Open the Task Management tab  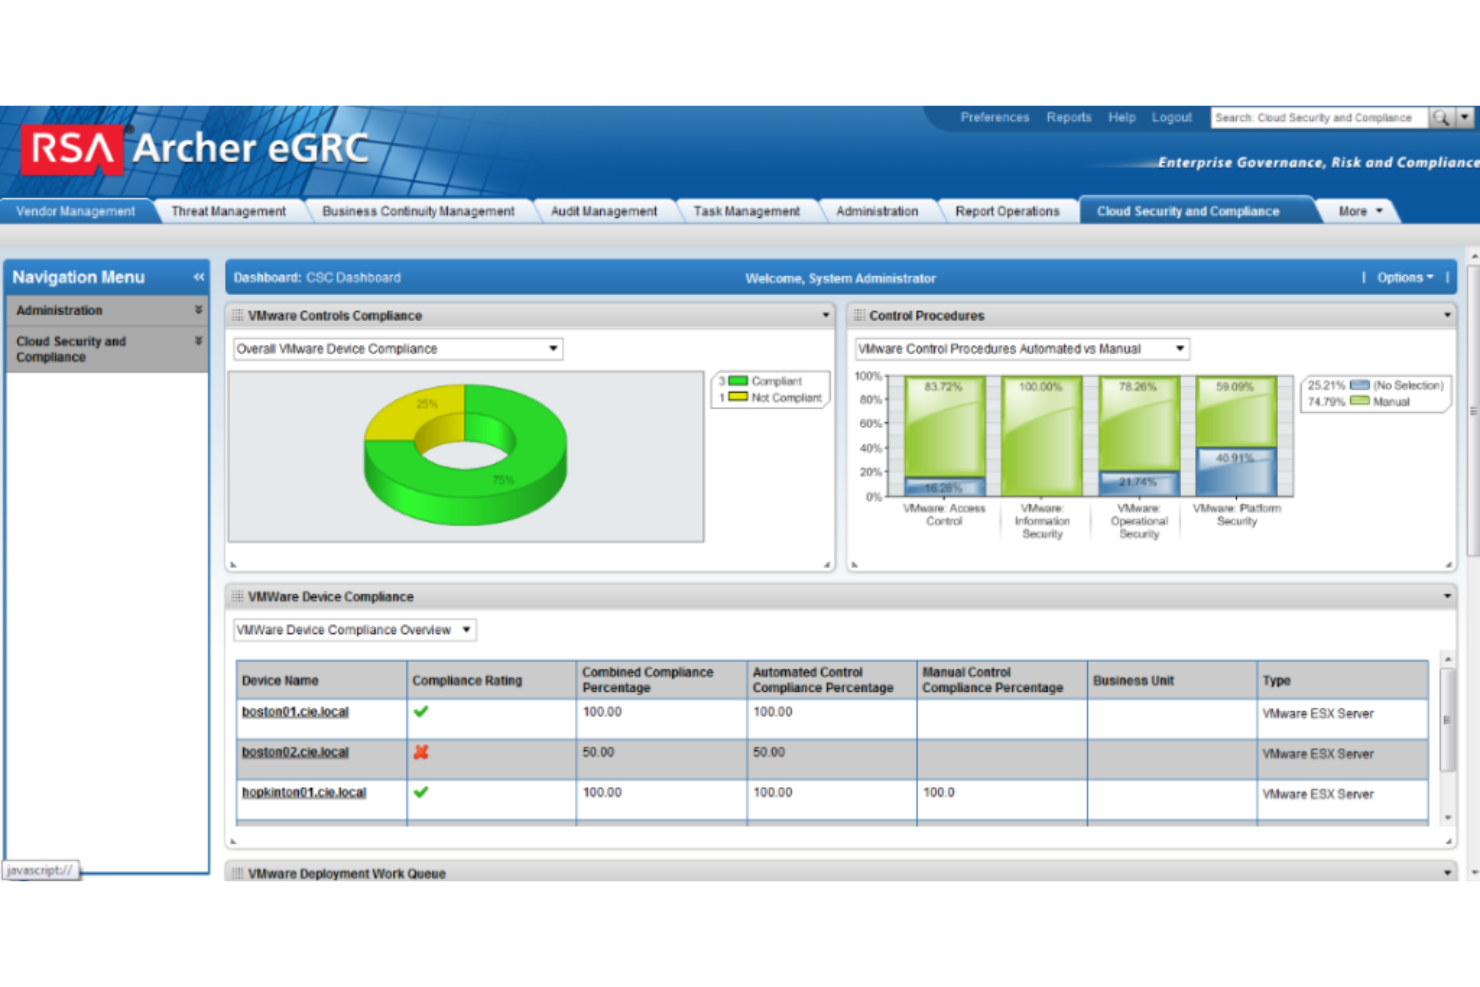[746, 211]
